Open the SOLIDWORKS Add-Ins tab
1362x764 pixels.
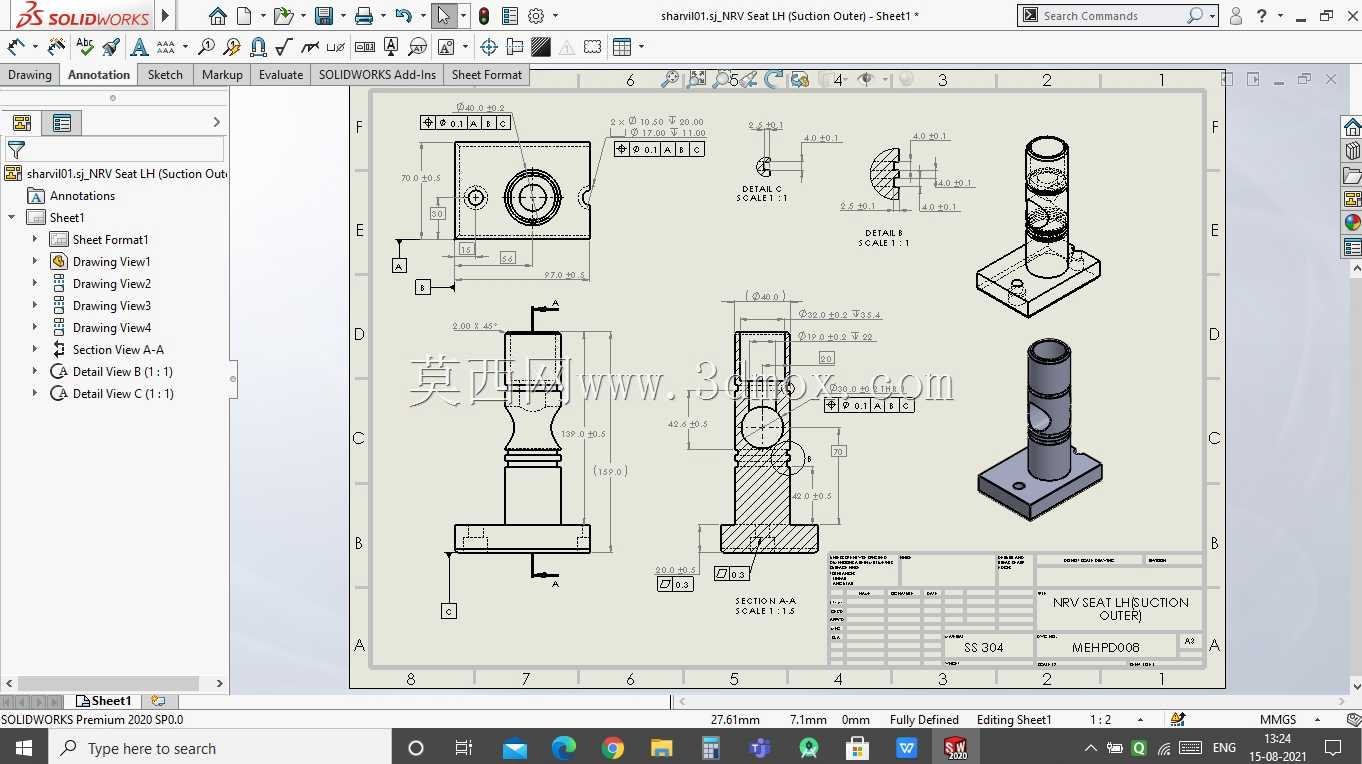click(x=377, y=75)
